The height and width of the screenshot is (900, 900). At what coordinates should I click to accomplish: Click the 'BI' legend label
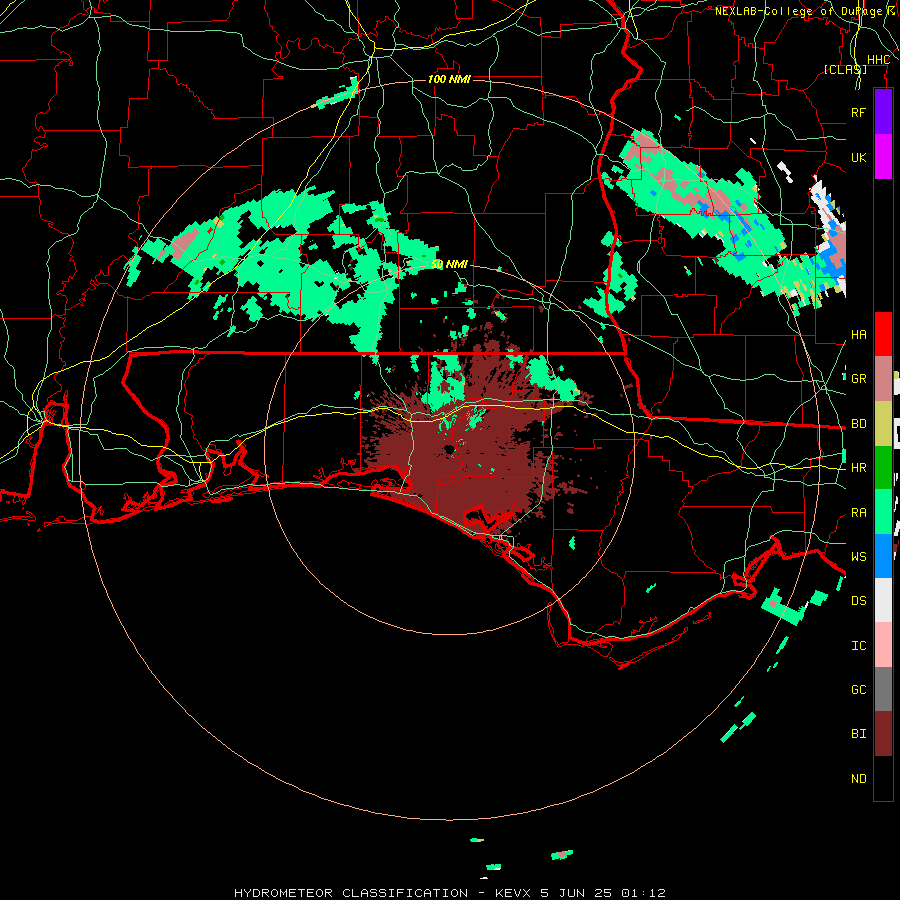pos(858,734)
